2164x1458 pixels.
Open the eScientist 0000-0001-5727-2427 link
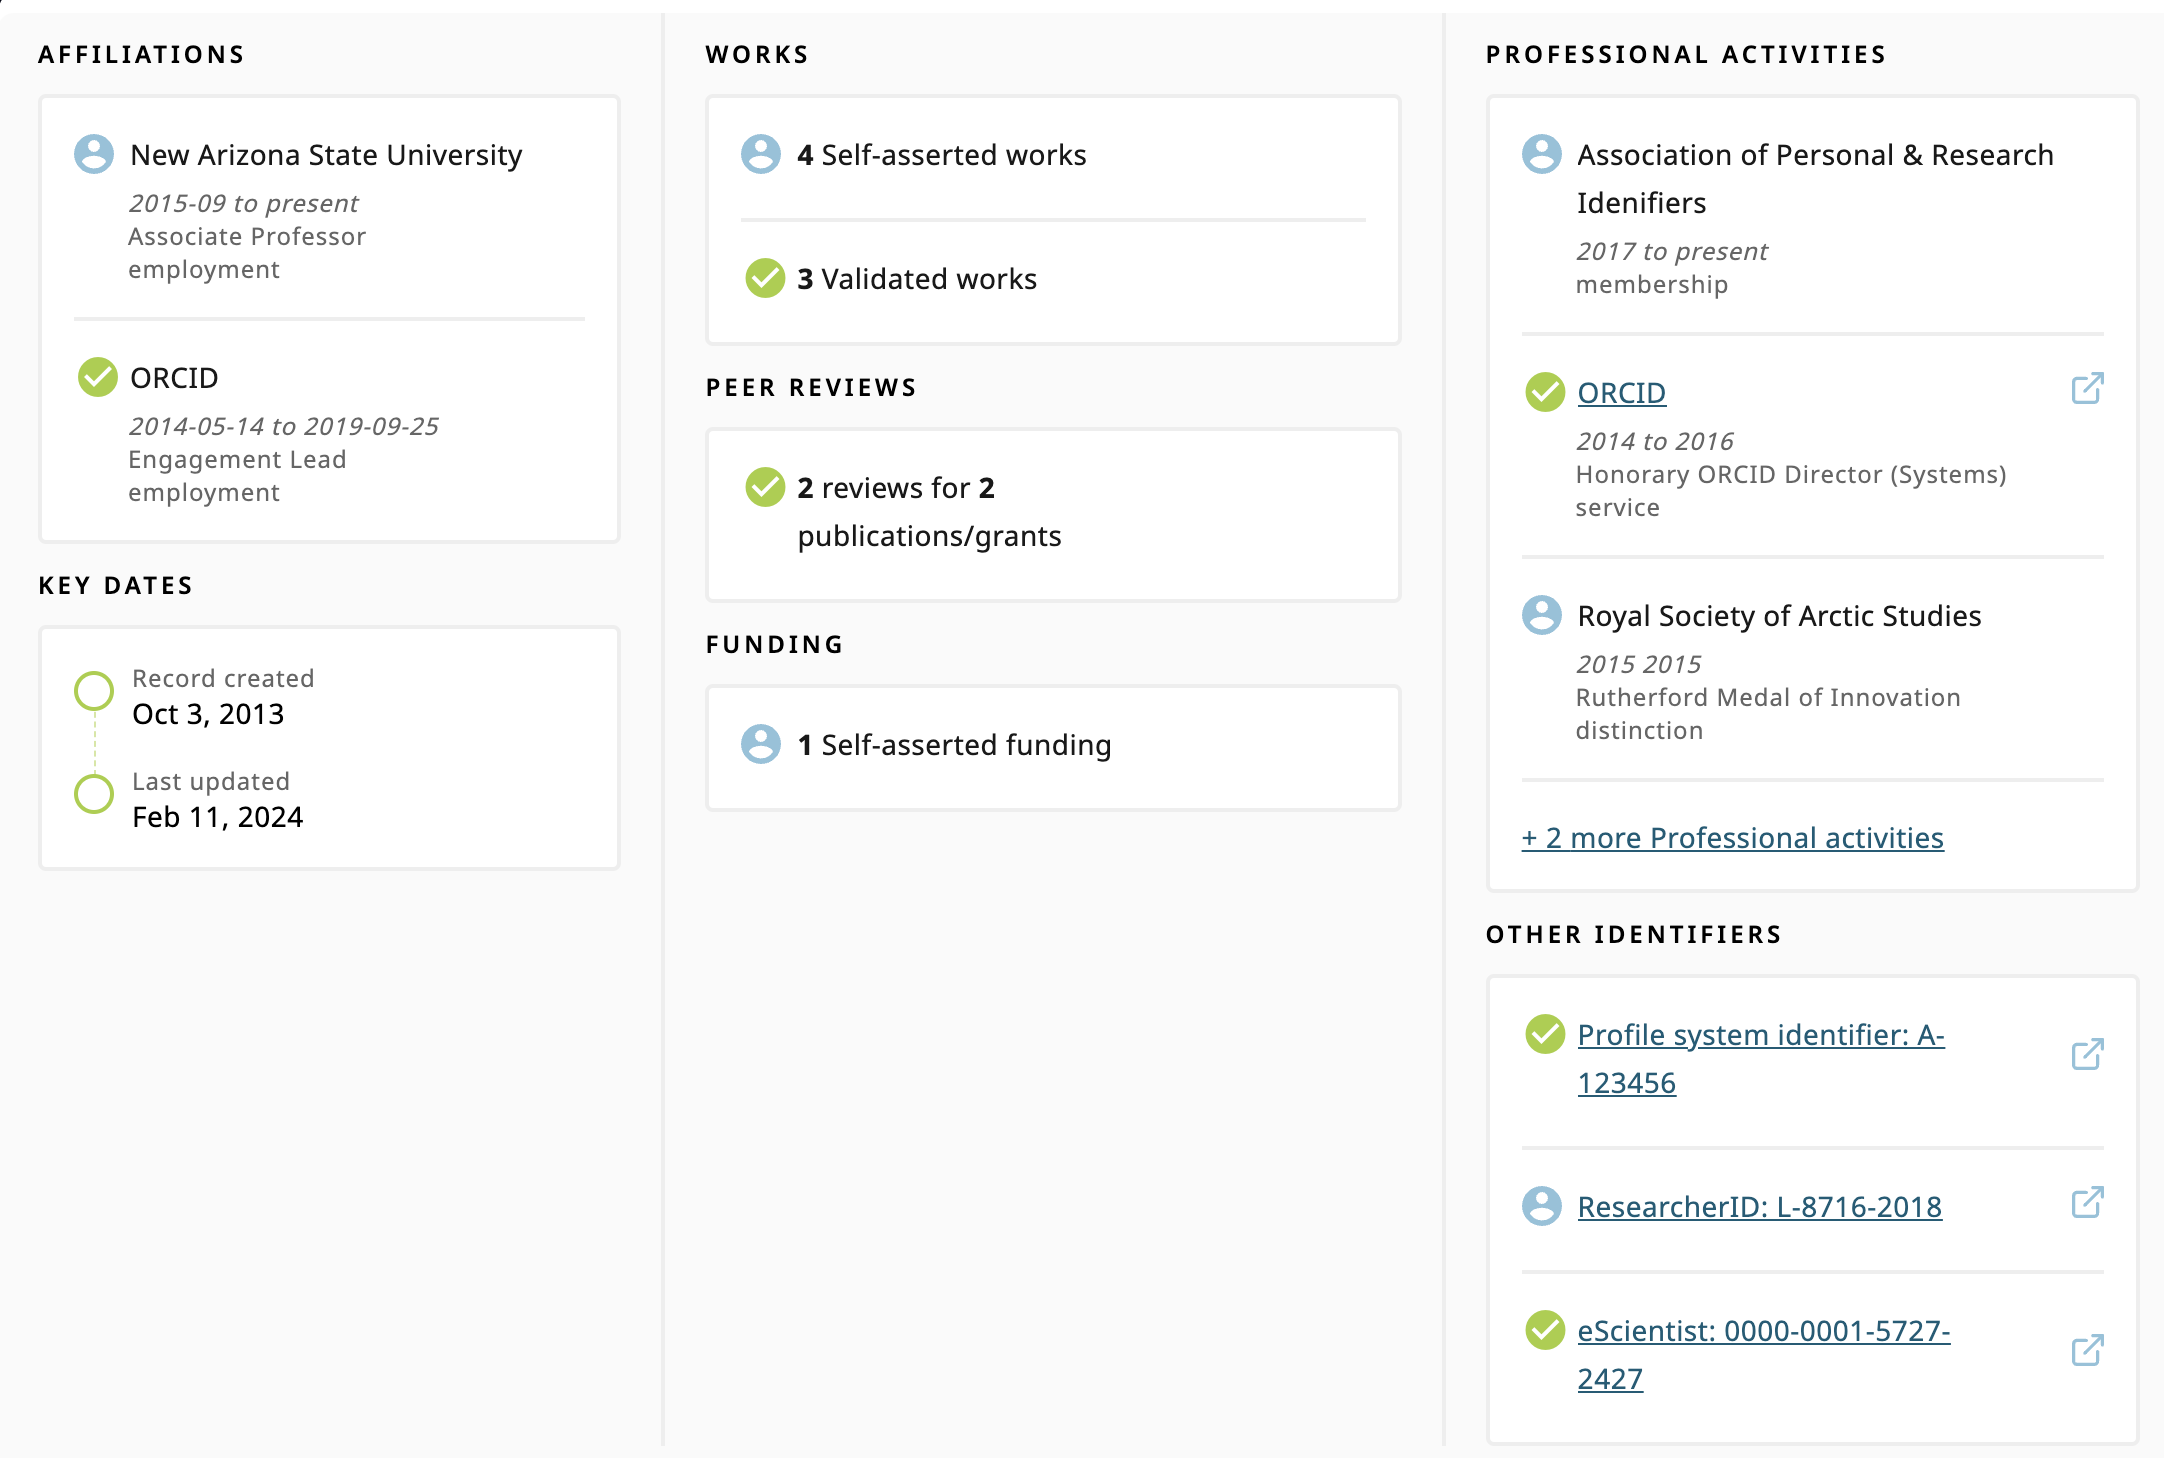[1763, 1331]
